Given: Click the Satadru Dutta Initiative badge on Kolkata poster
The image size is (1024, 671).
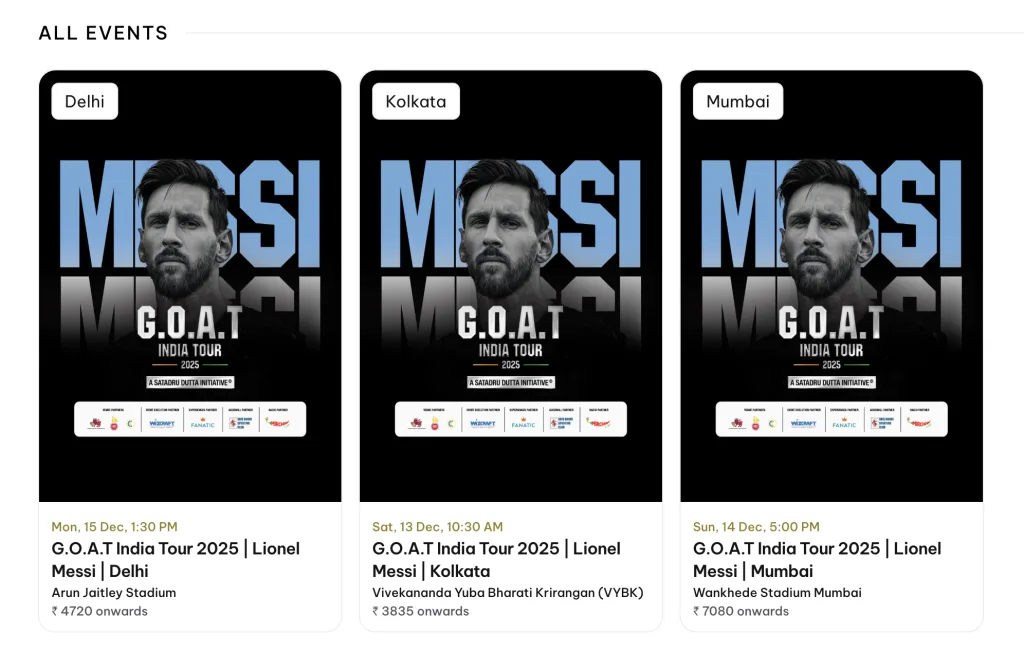Looking at the screenshot, I should click(x=511, y=382).
